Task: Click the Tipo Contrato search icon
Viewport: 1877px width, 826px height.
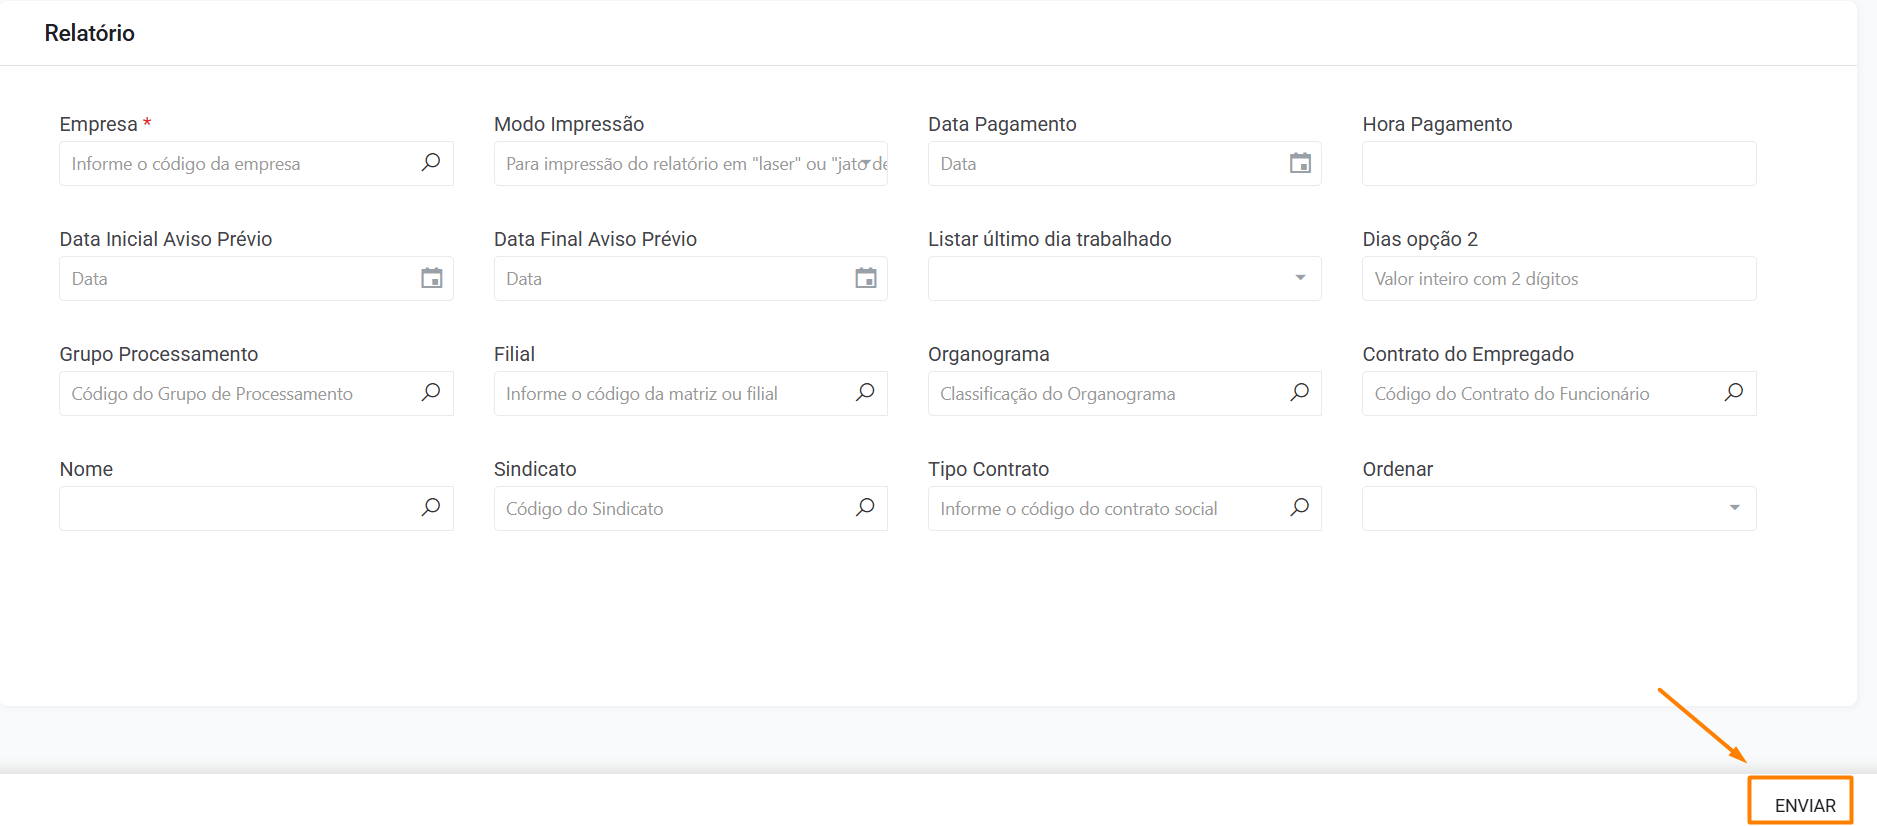Action: click(x=1299, y=508)
